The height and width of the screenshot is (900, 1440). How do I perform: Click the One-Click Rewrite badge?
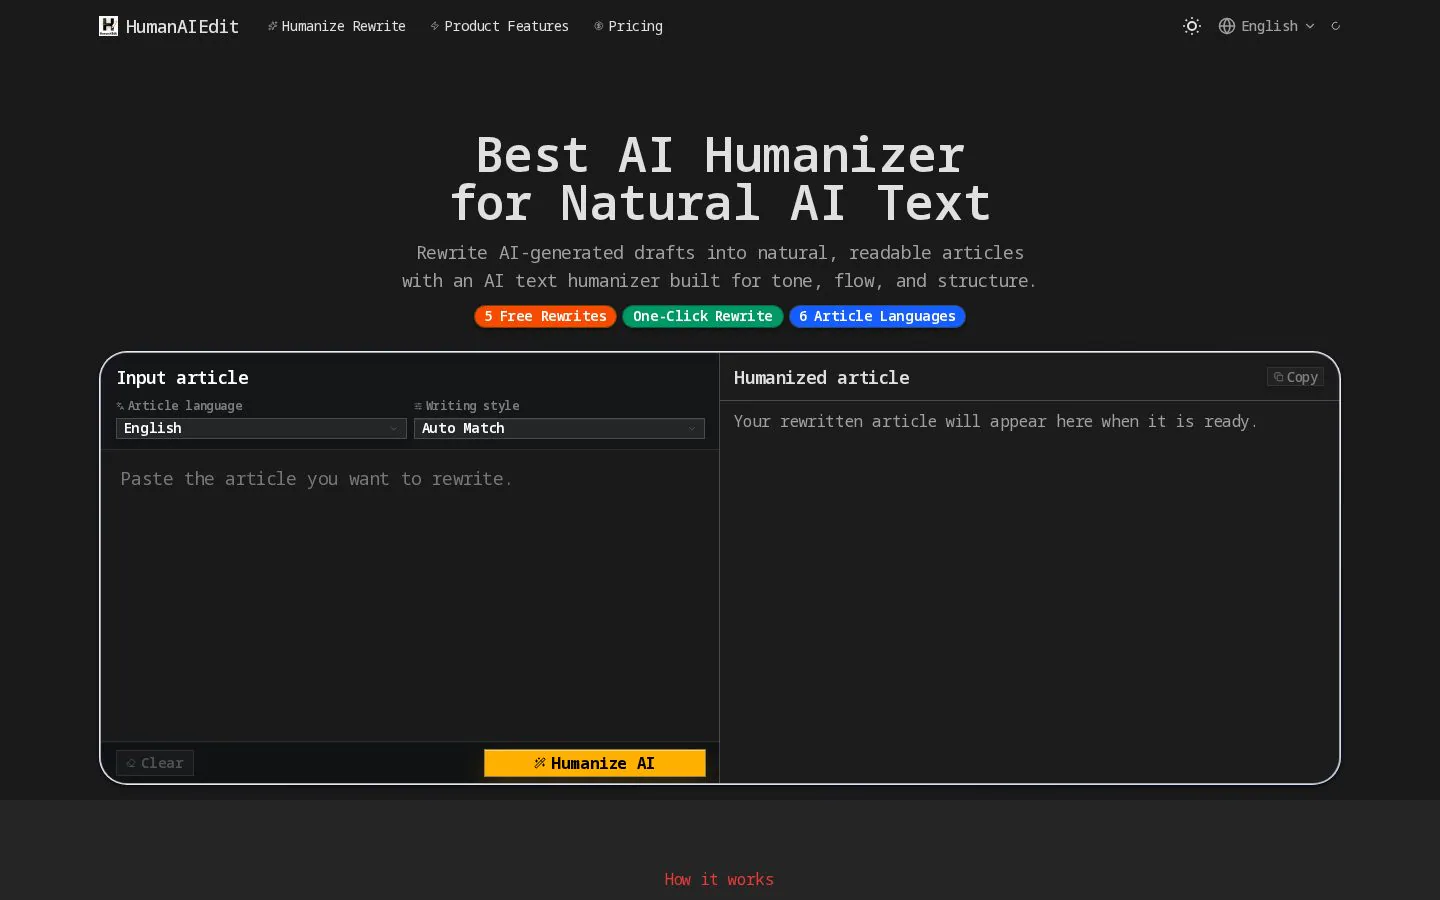[x=702, y=316]
